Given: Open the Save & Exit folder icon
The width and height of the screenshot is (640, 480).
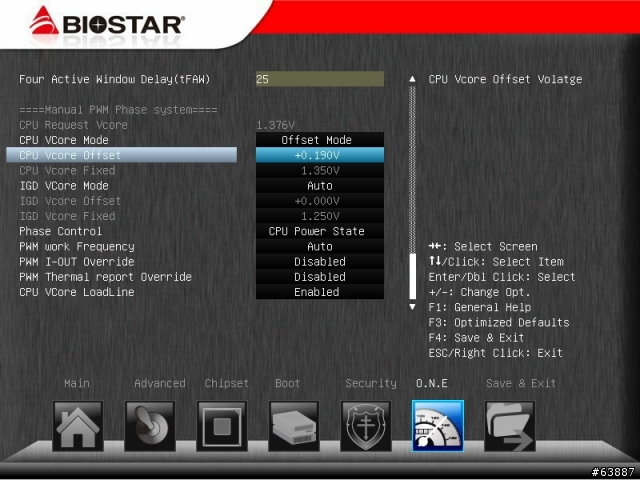Looking at the screenshot, I should tap(510, 426).
